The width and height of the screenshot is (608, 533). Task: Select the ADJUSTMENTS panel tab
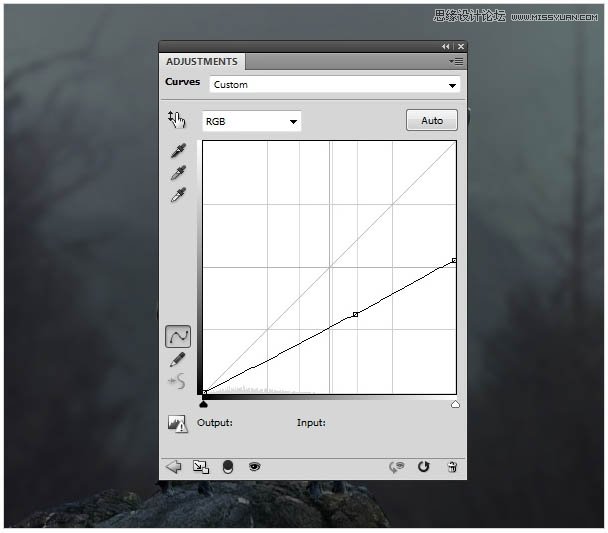click(201, 62)
